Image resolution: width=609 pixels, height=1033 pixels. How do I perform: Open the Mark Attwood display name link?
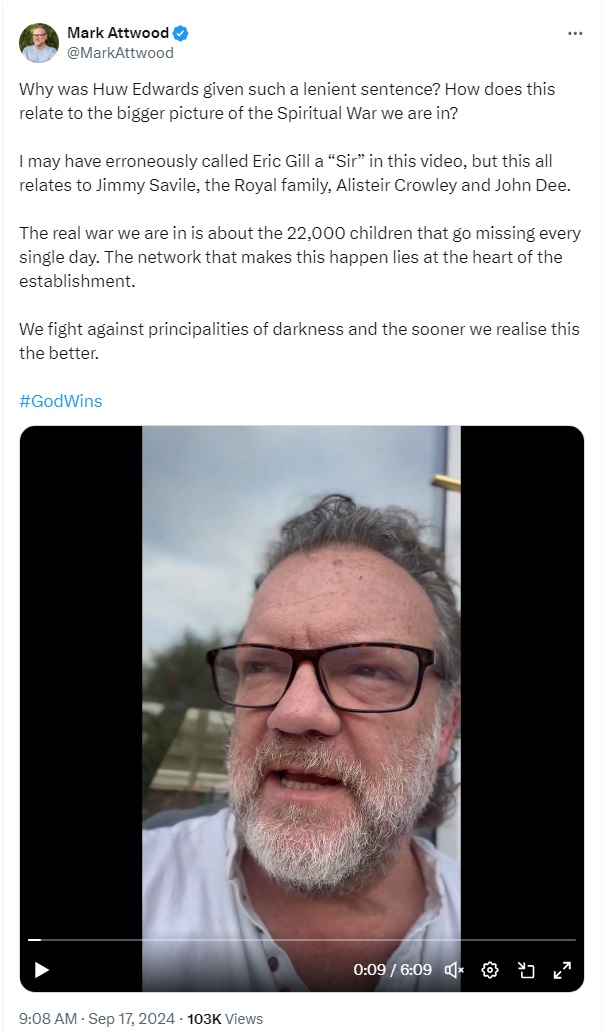coord(118,32)
